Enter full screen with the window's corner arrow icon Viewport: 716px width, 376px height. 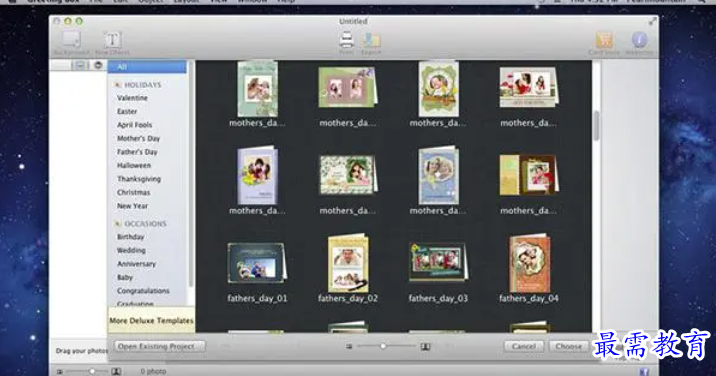click(x=652, y=21)
